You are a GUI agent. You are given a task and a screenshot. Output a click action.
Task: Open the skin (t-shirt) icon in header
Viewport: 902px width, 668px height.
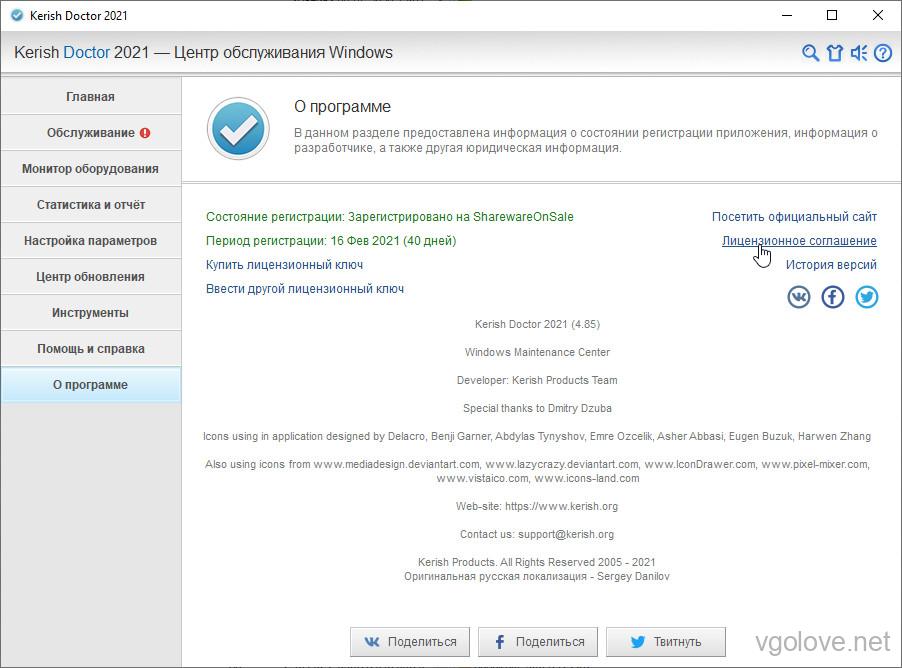click(835, 53)
